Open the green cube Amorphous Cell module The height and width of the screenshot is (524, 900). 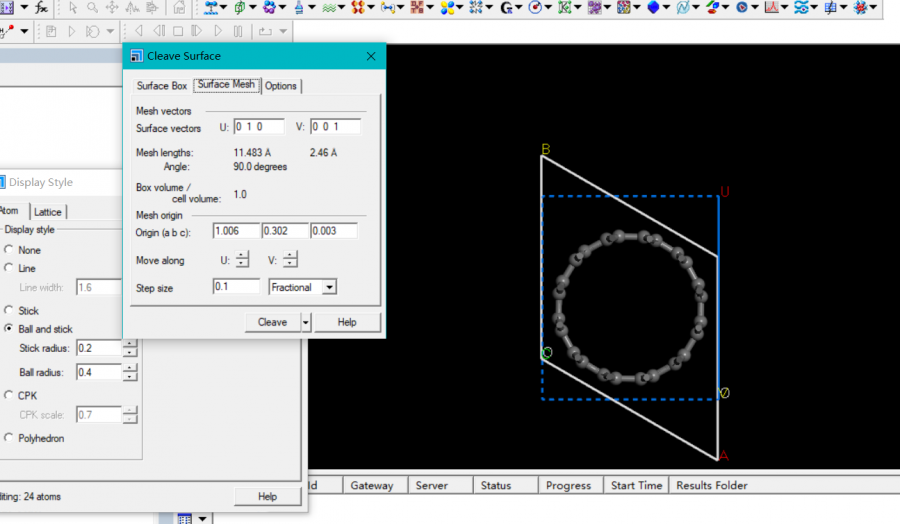239,7
